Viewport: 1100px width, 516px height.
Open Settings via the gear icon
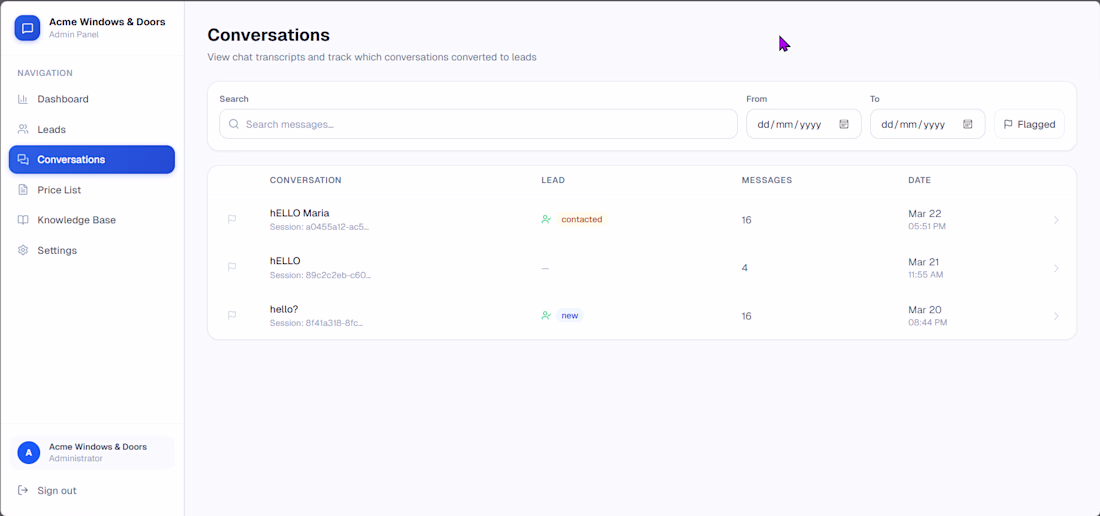click(23, 250)
